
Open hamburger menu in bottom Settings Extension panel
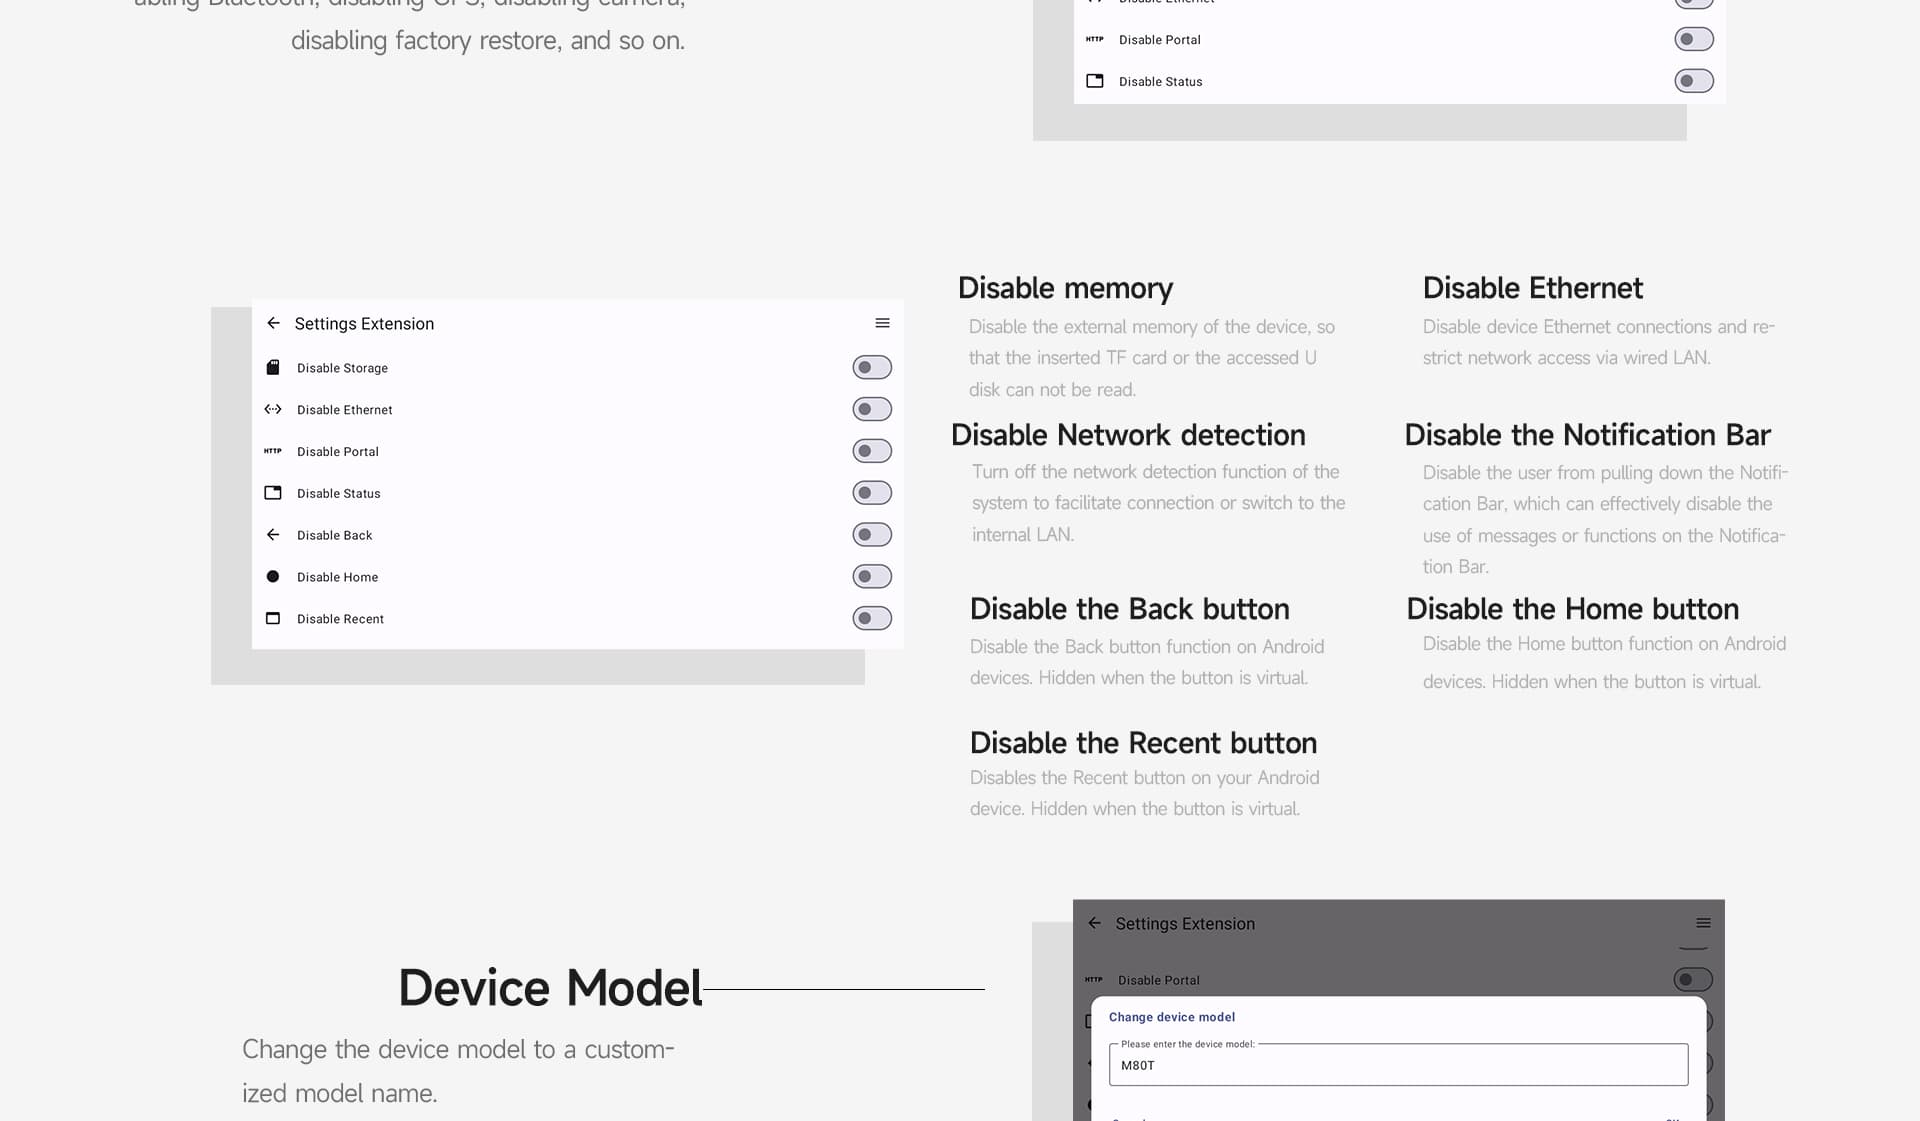tap(1703, 923)
